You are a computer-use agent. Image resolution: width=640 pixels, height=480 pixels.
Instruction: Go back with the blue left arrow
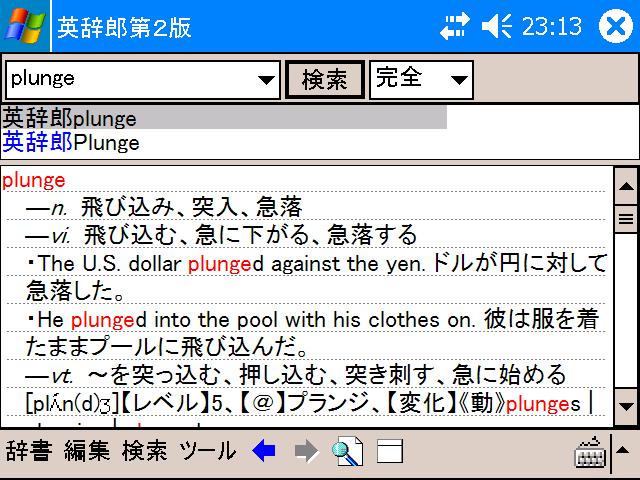click(264, 451)
